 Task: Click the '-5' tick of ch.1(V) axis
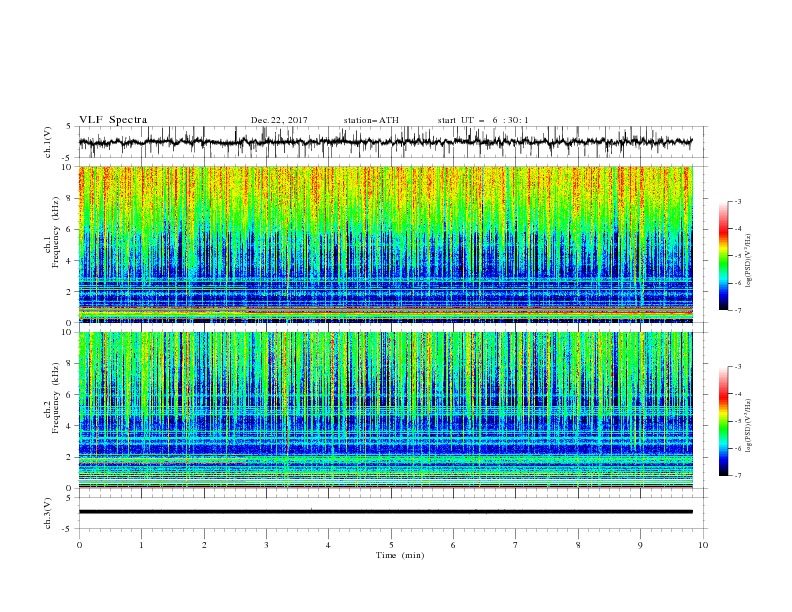click(x=68, y=158)
